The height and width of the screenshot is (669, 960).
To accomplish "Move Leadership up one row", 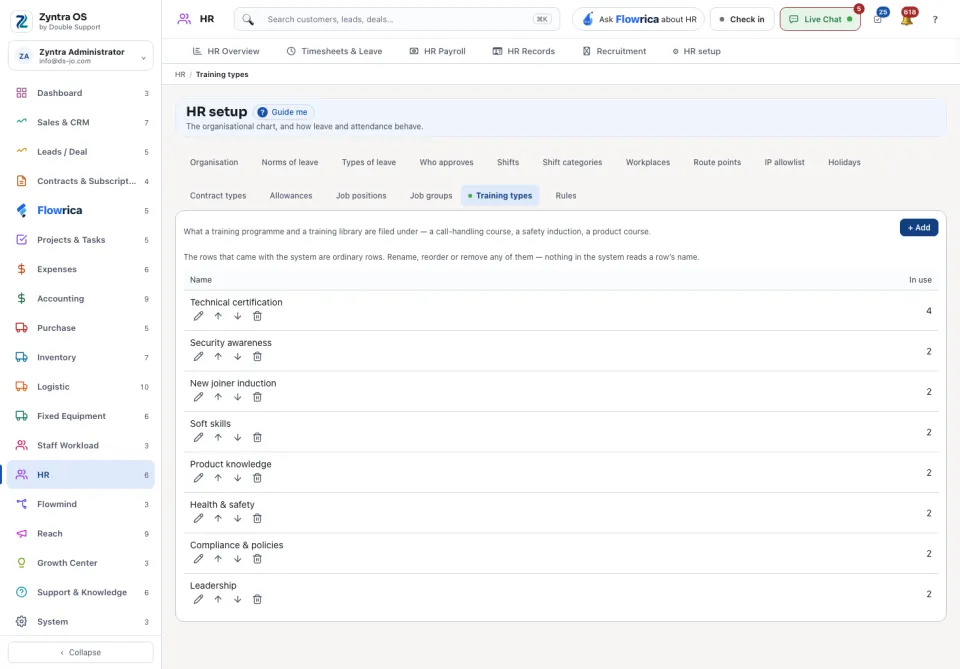I will tap(218, 599).
